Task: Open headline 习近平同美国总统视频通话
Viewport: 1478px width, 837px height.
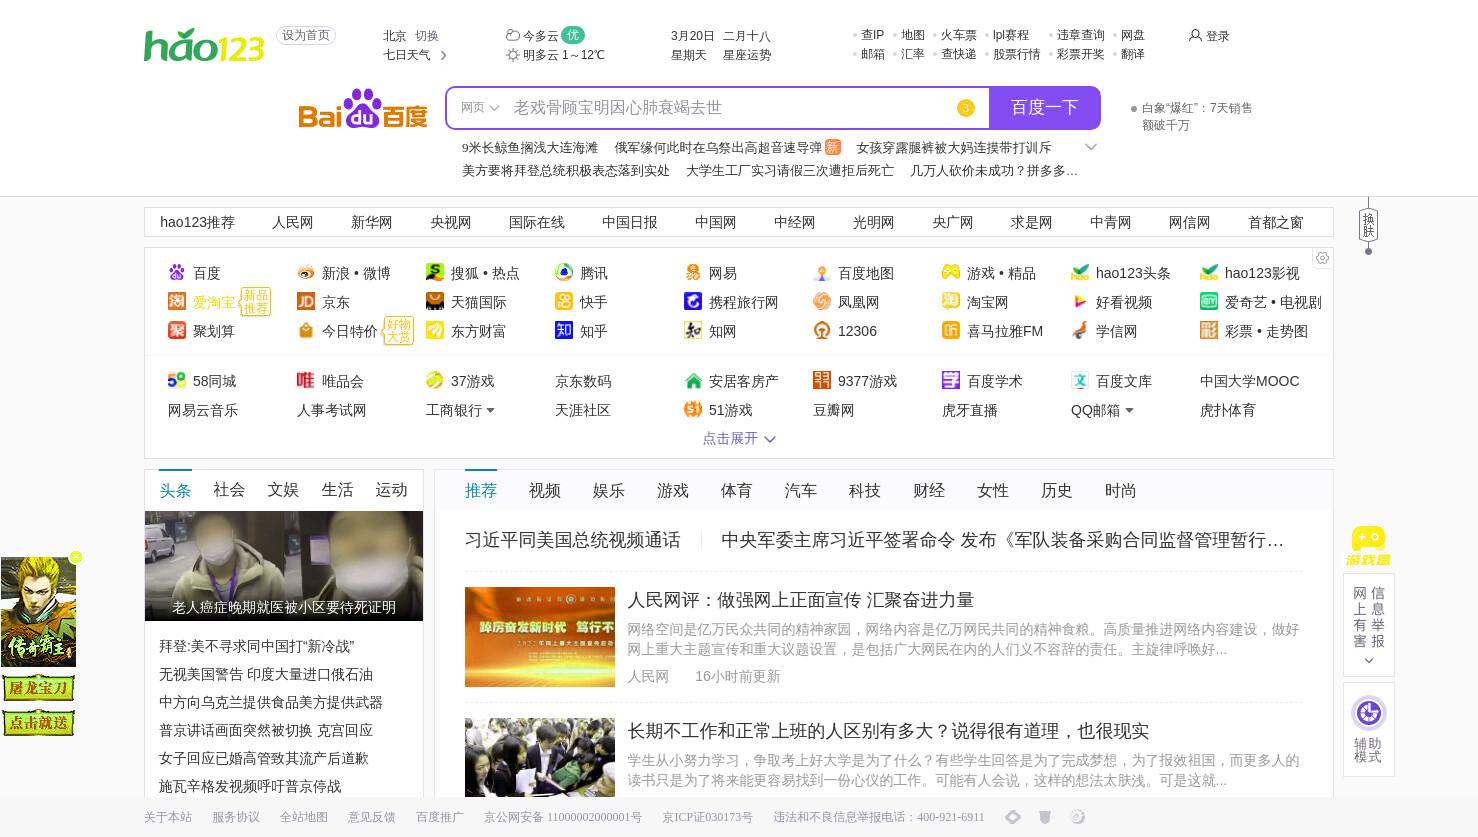Action: click(573, 540)
